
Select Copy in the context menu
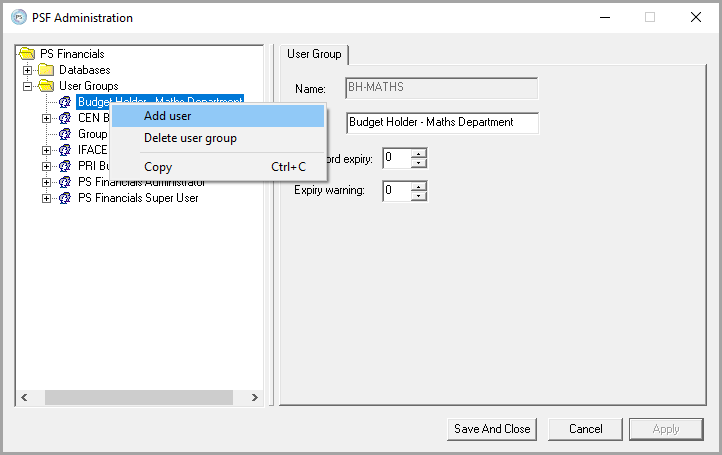click(158, 167)
